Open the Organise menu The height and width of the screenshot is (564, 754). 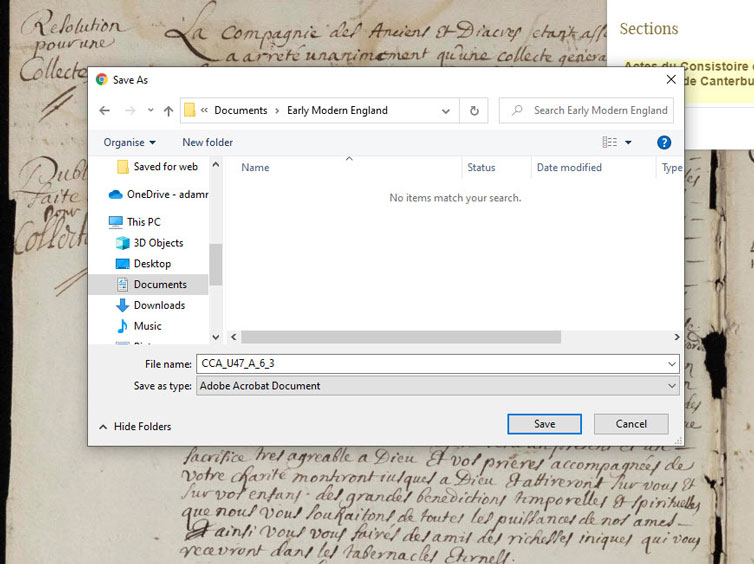(x=129, y=142)
